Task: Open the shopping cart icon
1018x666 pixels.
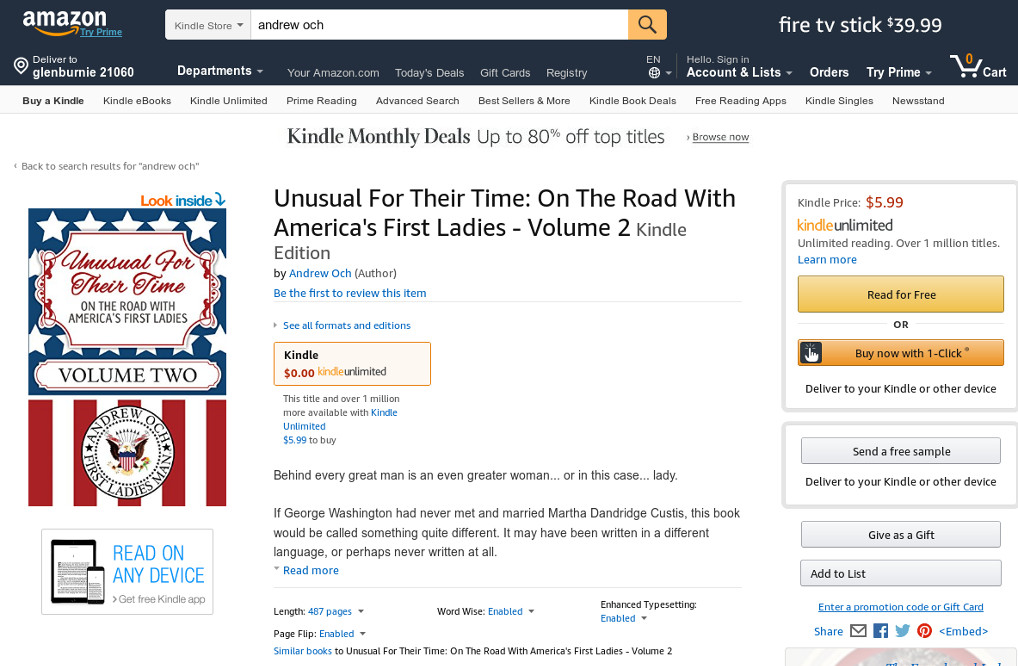Action: point(966,67)
